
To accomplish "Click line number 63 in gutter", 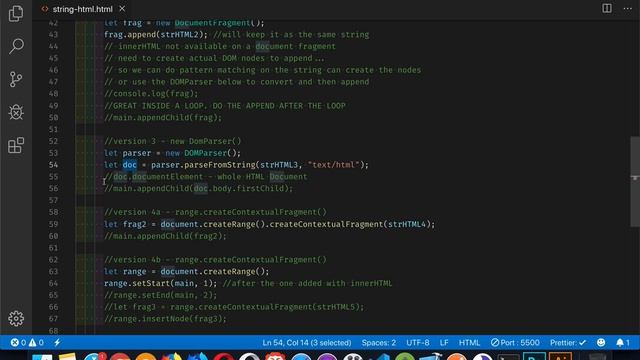I will 53,271.
